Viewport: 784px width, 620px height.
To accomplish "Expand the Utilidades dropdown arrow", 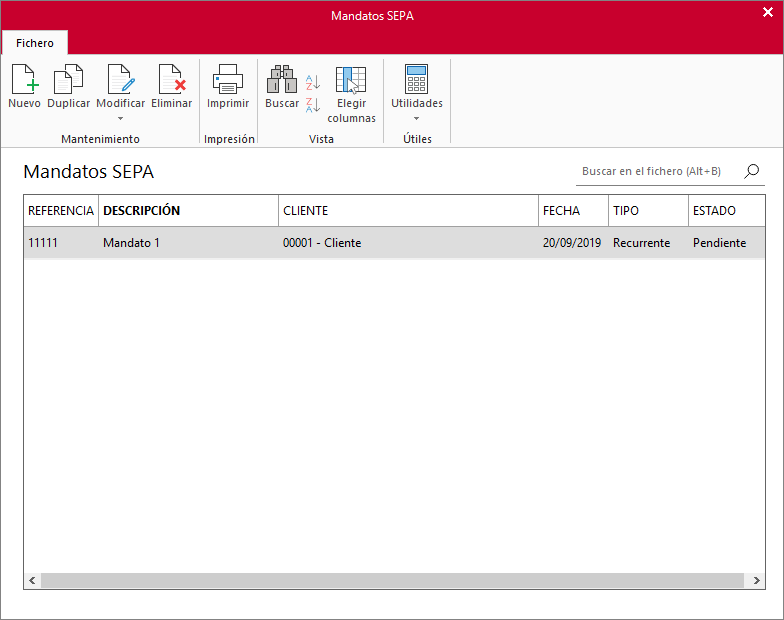I will pyautogui.click(x=416, y=119).
